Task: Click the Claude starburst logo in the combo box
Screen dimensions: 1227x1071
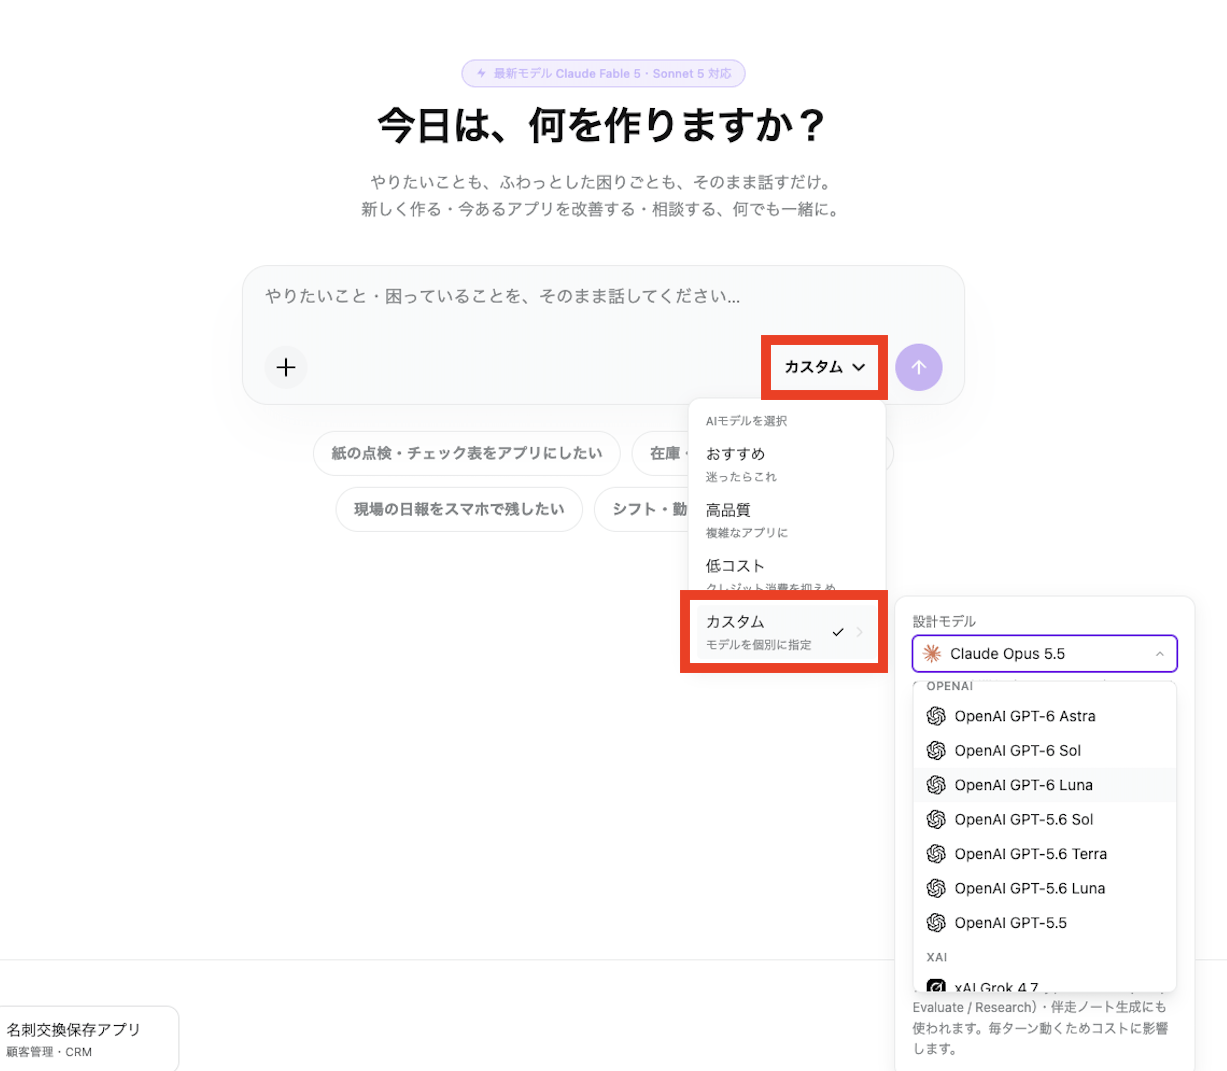Action: tap(932, 654)
